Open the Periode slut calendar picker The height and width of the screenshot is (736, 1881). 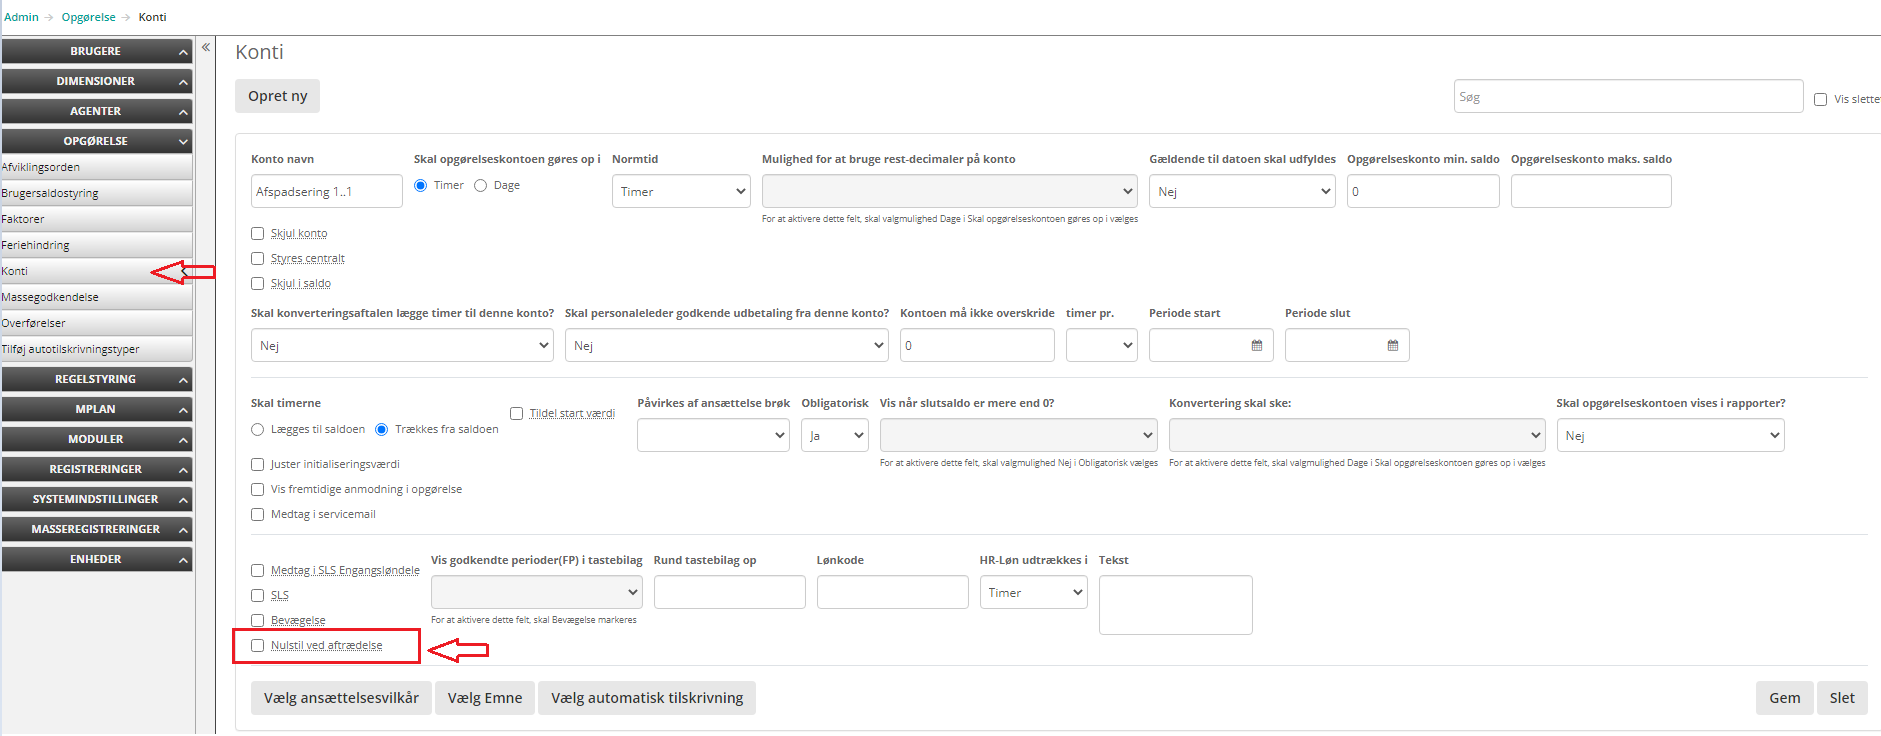(x=1393, y=345)
